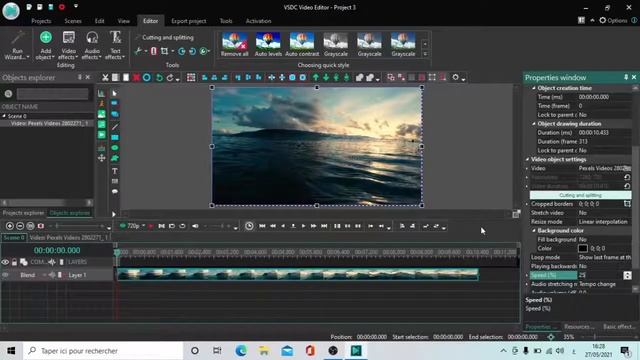Open the Text effects menu
This screenshot has height=360, width=640.
115,45
